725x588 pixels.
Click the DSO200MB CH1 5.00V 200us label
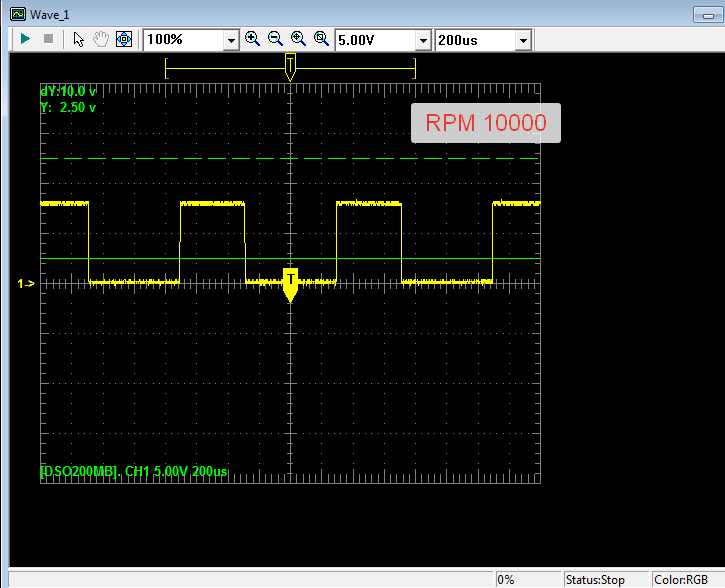pyautogui.click(x=134, y=472)
